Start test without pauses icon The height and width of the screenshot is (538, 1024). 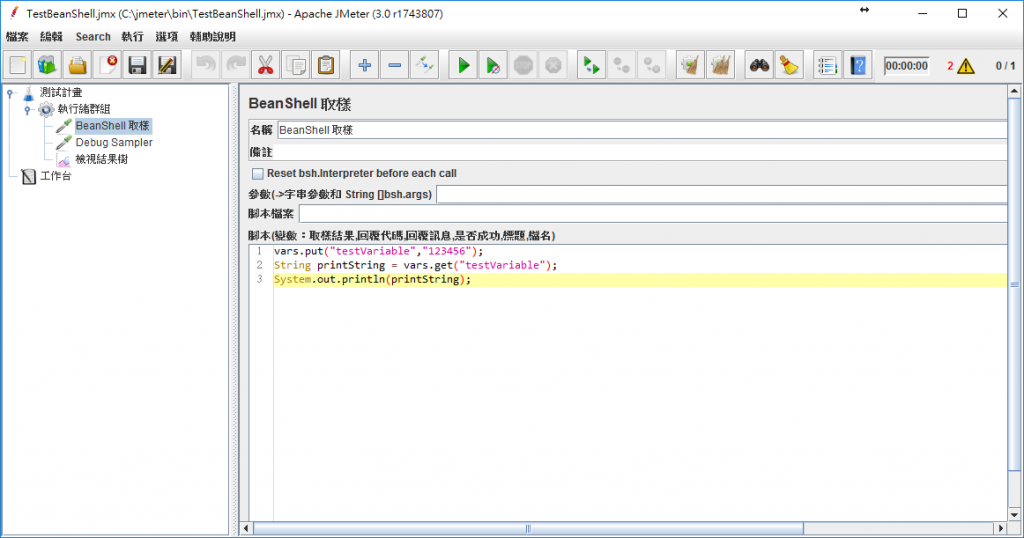(x=493, y=65)
